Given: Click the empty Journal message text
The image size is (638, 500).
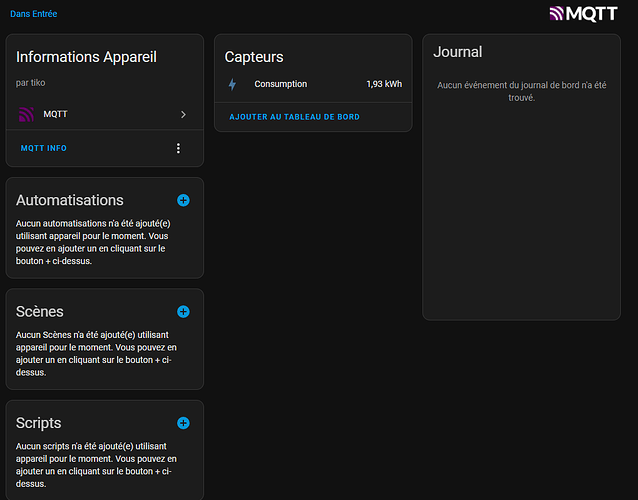Looking at the screenshot, I should (x=521, y=91).
